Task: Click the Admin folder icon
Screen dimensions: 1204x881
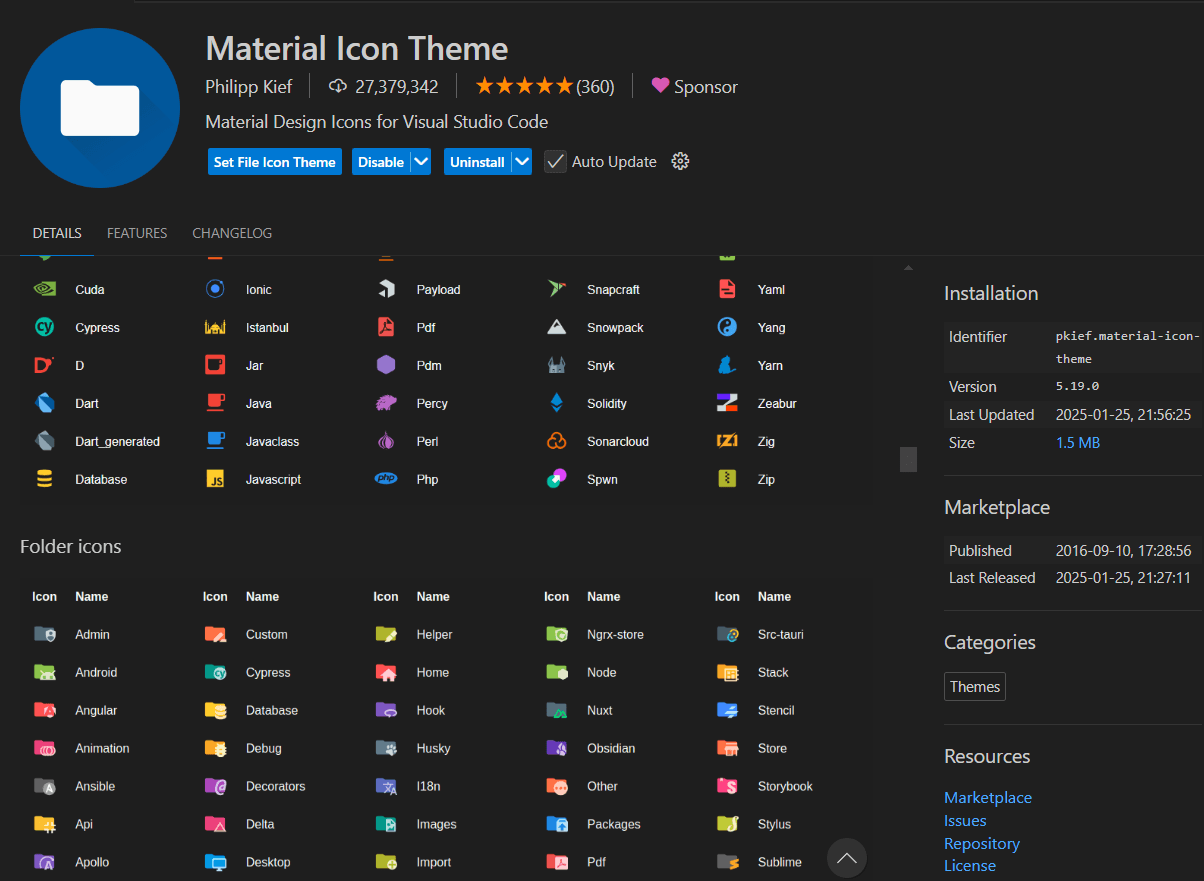Action: pyautogui.click(x=44, y=634)
